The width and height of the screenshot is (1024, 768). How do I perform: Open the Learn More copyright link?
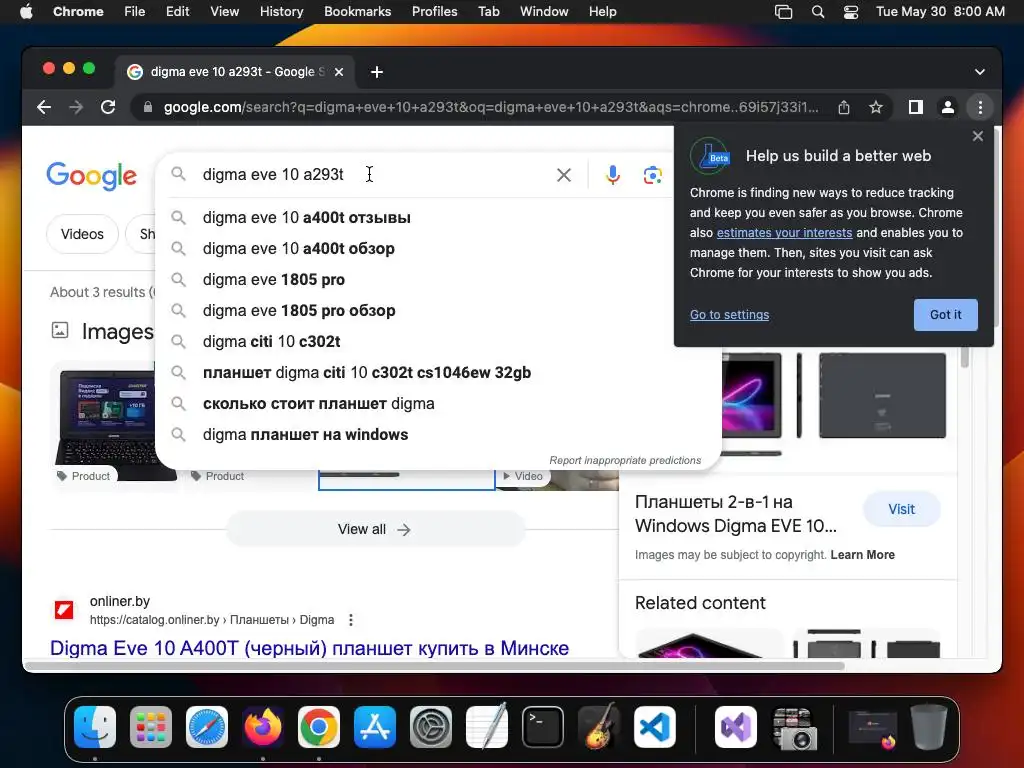(x=862, y=555)
